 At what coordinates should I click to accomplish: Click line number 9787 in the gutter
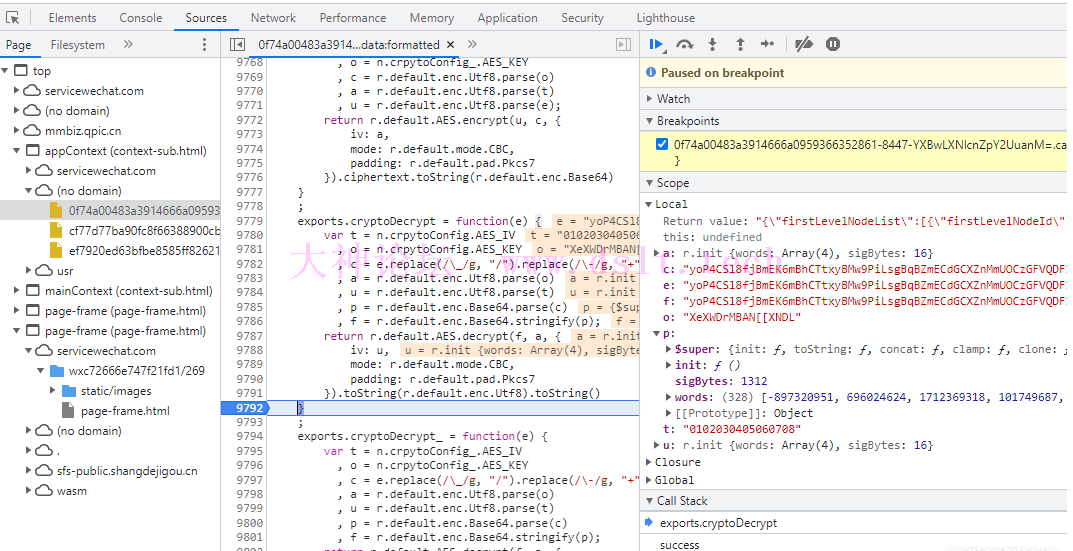249,337
